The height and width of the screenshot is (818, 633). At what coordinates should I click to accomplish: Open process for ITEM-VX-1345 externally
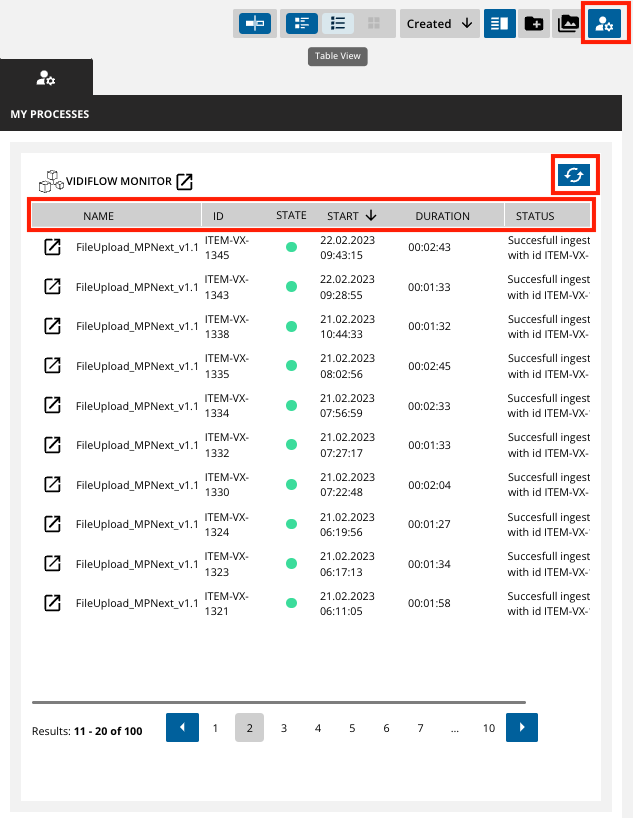click(x=52, y=247)
